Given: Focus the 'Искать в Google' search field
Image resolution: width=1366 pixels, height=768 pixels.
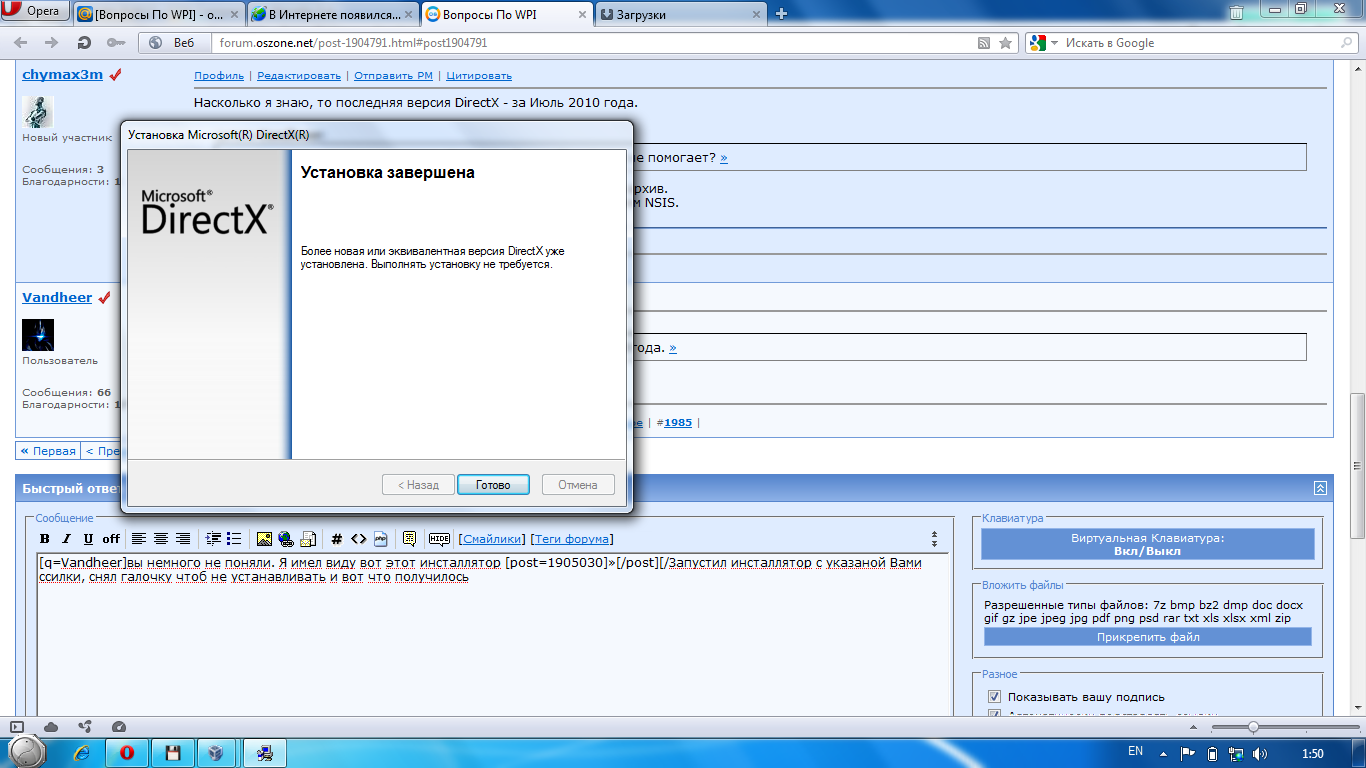Looking at the screenshot, I should pyautogui.click(x=1198, y=43).
